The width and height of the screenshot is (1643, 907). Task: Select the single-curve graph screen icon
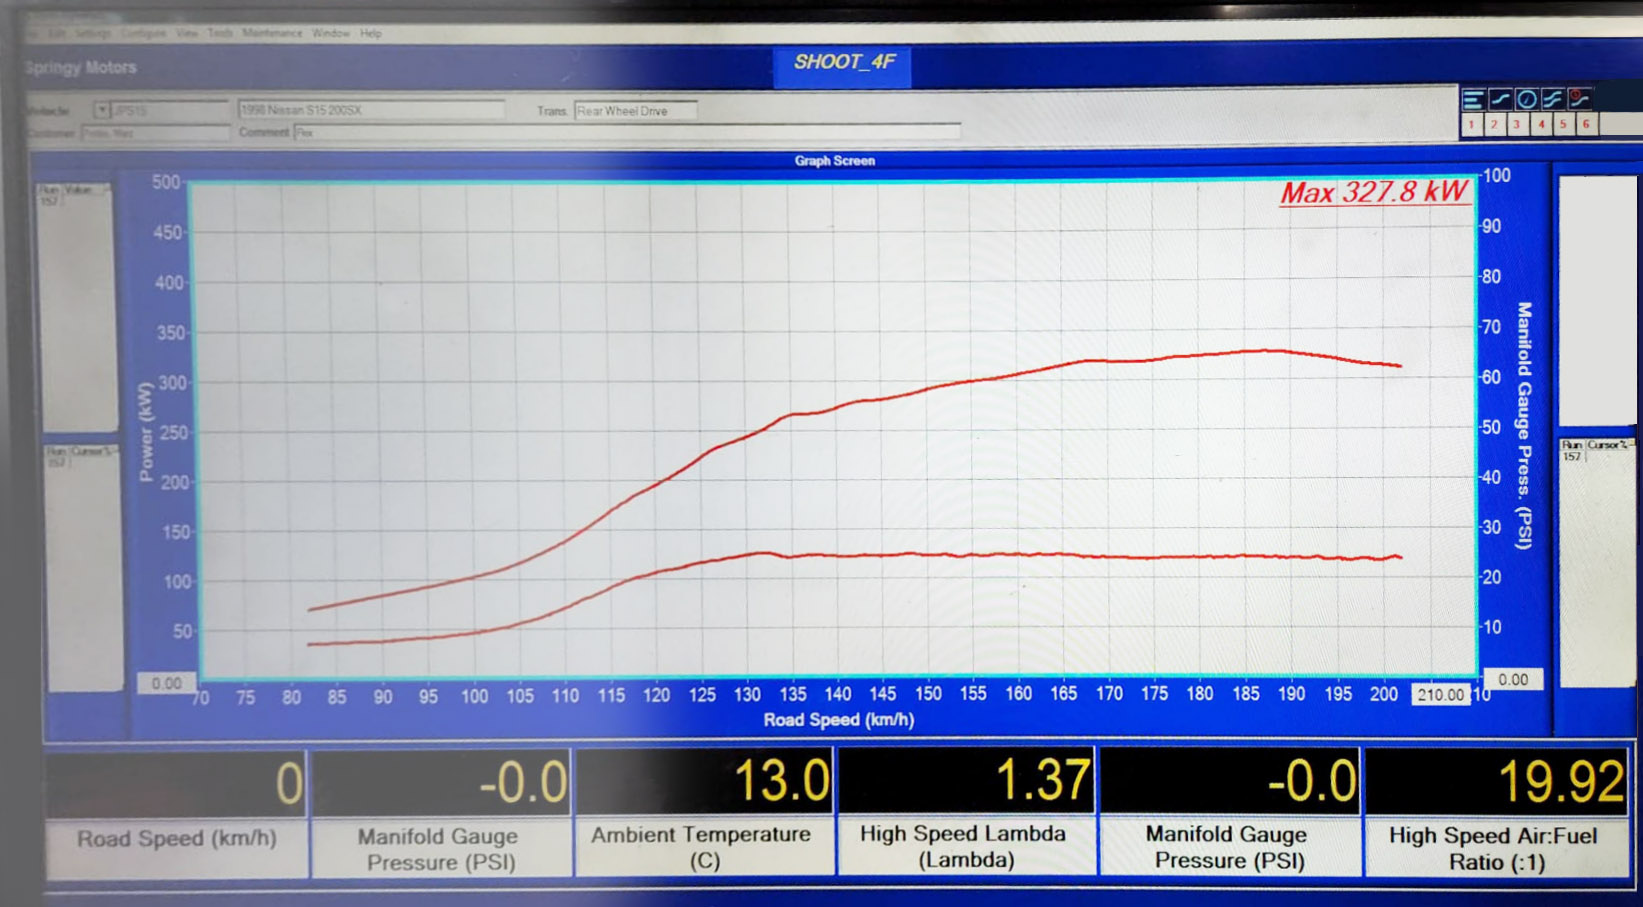[1499, 99]
